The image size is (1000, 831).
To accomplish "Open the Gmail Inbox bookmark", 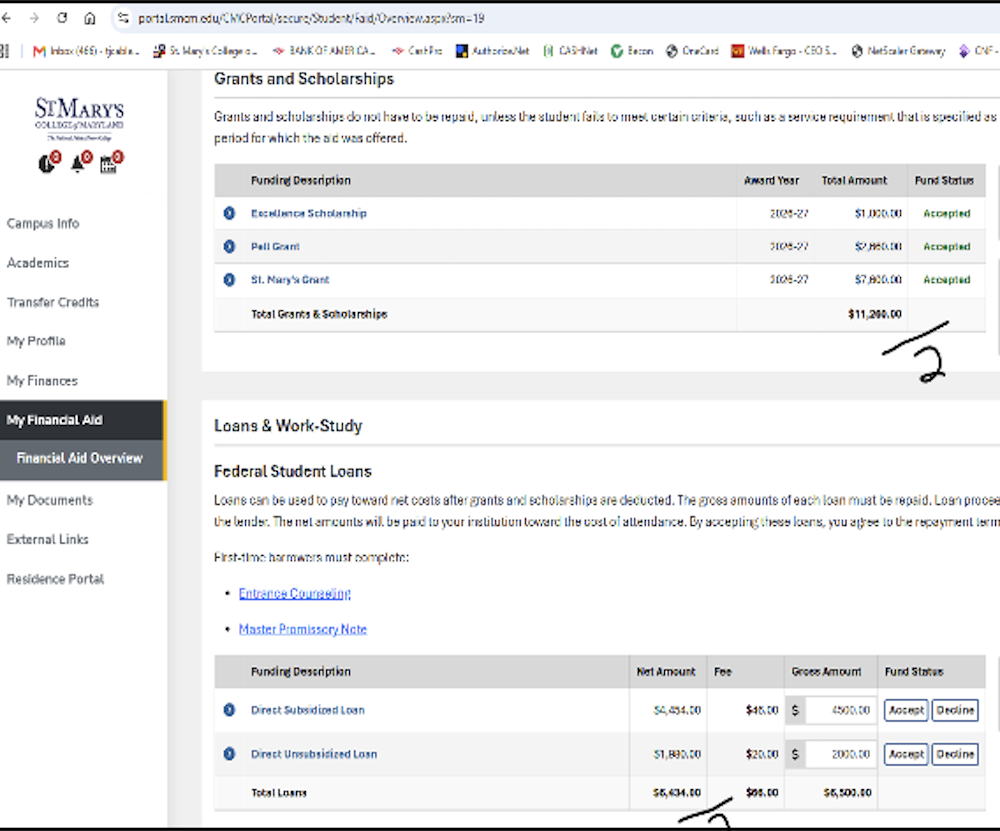I will pos(85,51).
